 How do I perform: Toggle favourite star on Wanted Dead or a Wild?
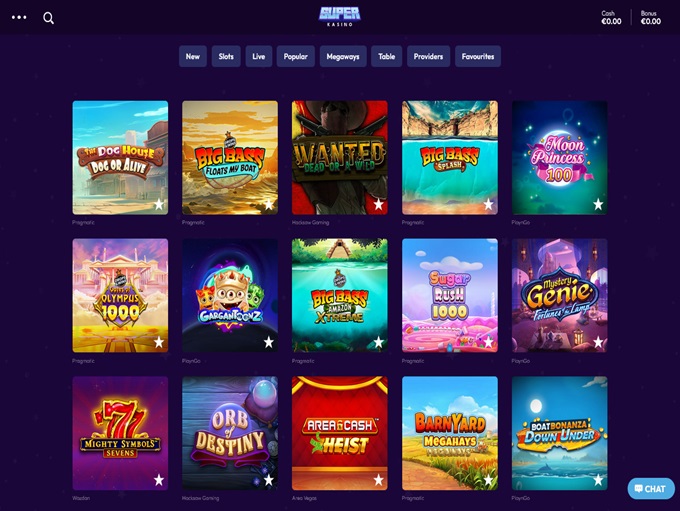pos(379,204)
